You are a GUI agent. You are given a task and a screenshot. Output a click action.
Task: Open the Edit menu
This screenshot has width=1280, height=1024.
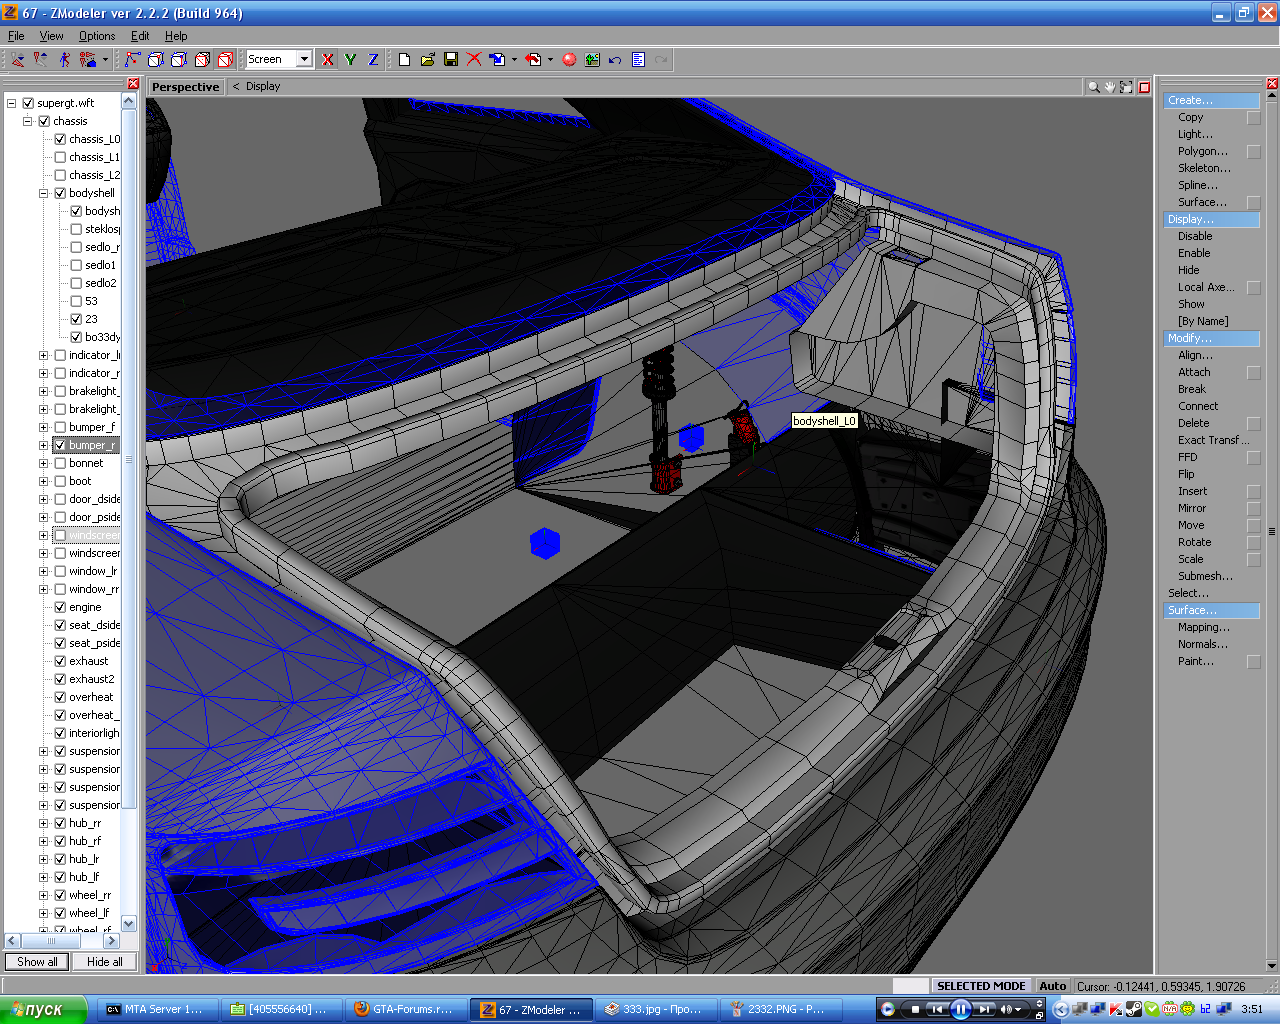pyautogui.click(x=140, y=36)
